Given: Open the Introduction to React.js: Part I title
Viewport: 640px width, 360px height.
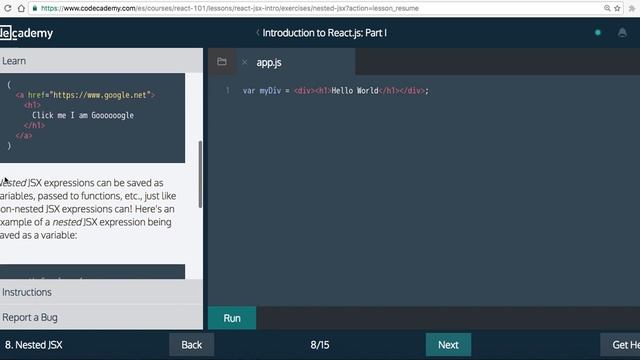Looking at the screenshot, I should point(324,33).
